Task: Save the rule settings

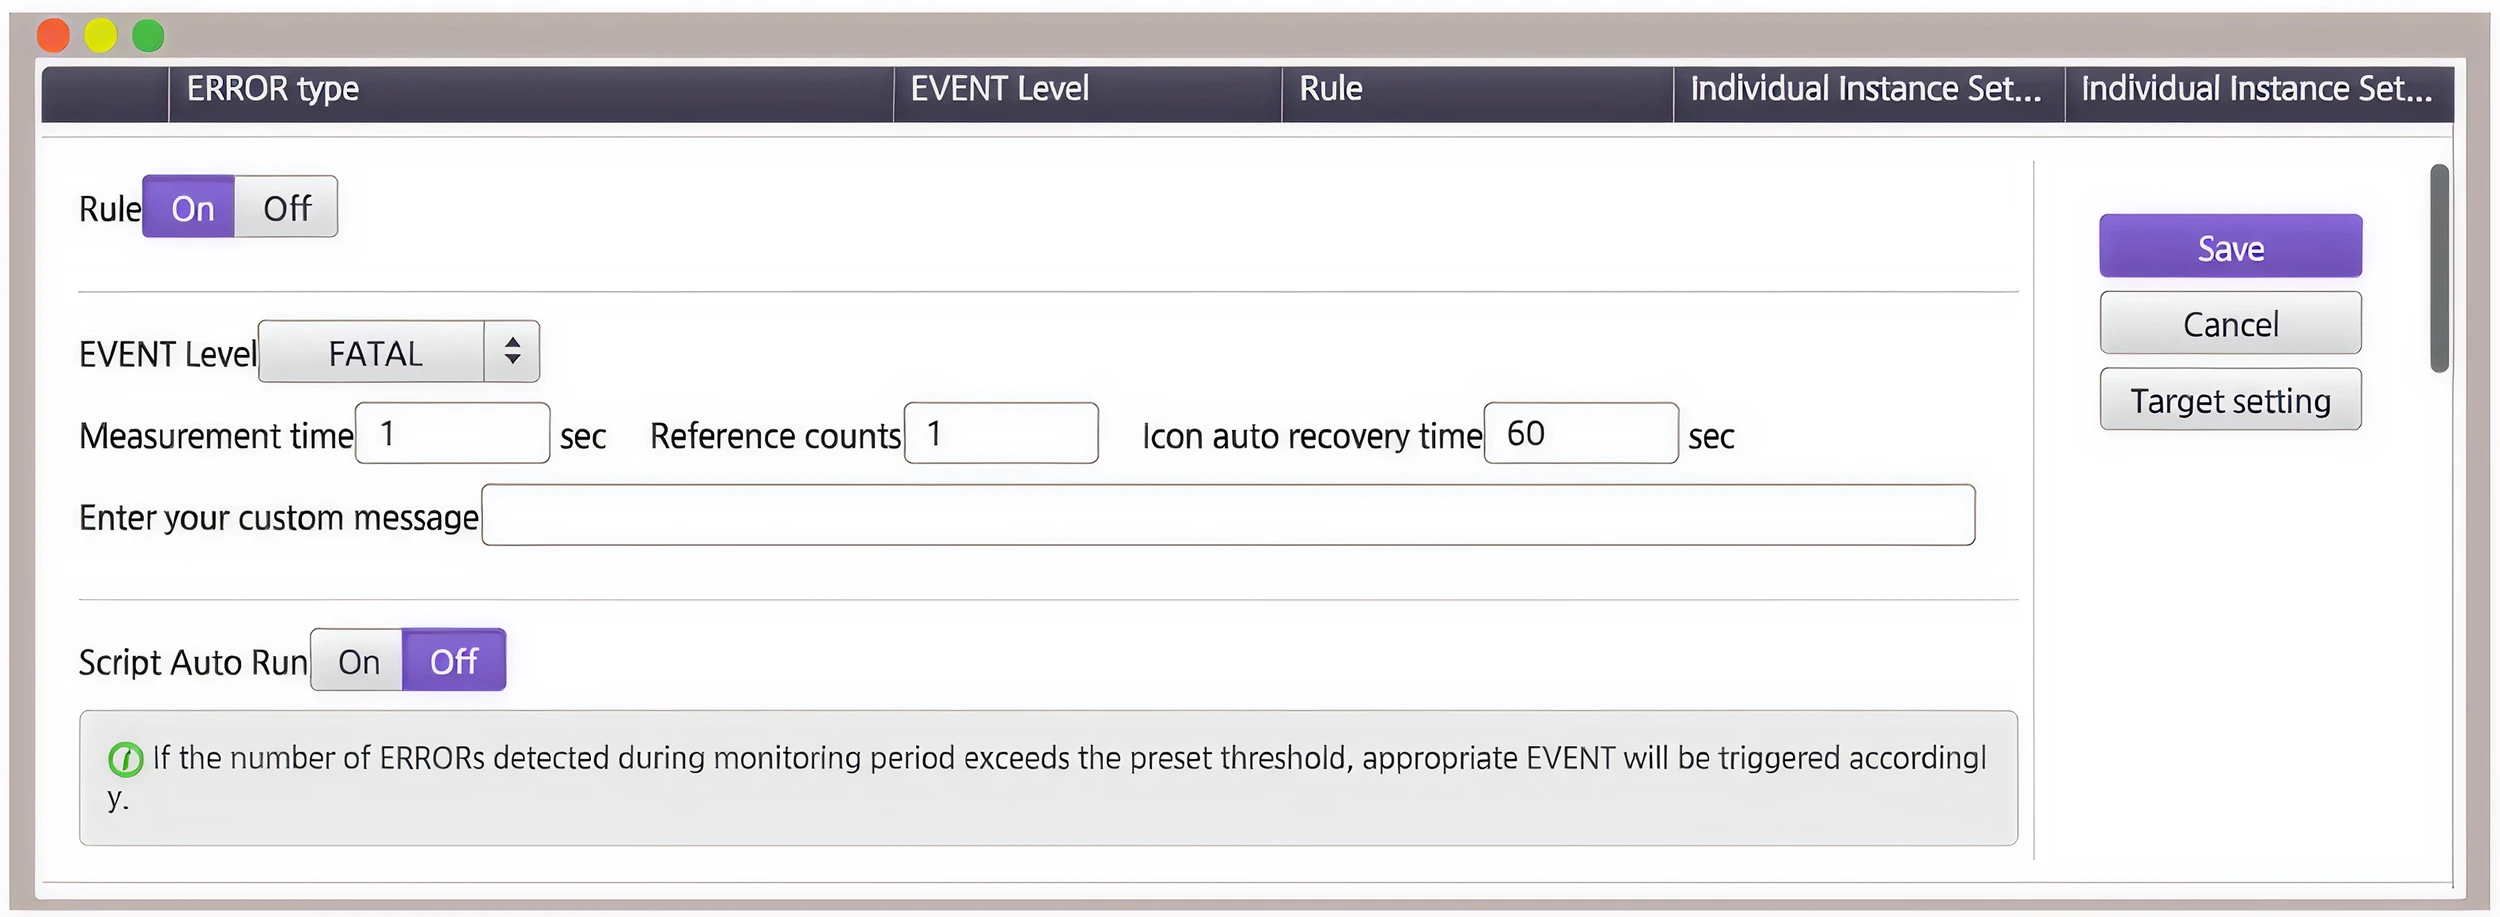Action: click(x=2231, y=246)
